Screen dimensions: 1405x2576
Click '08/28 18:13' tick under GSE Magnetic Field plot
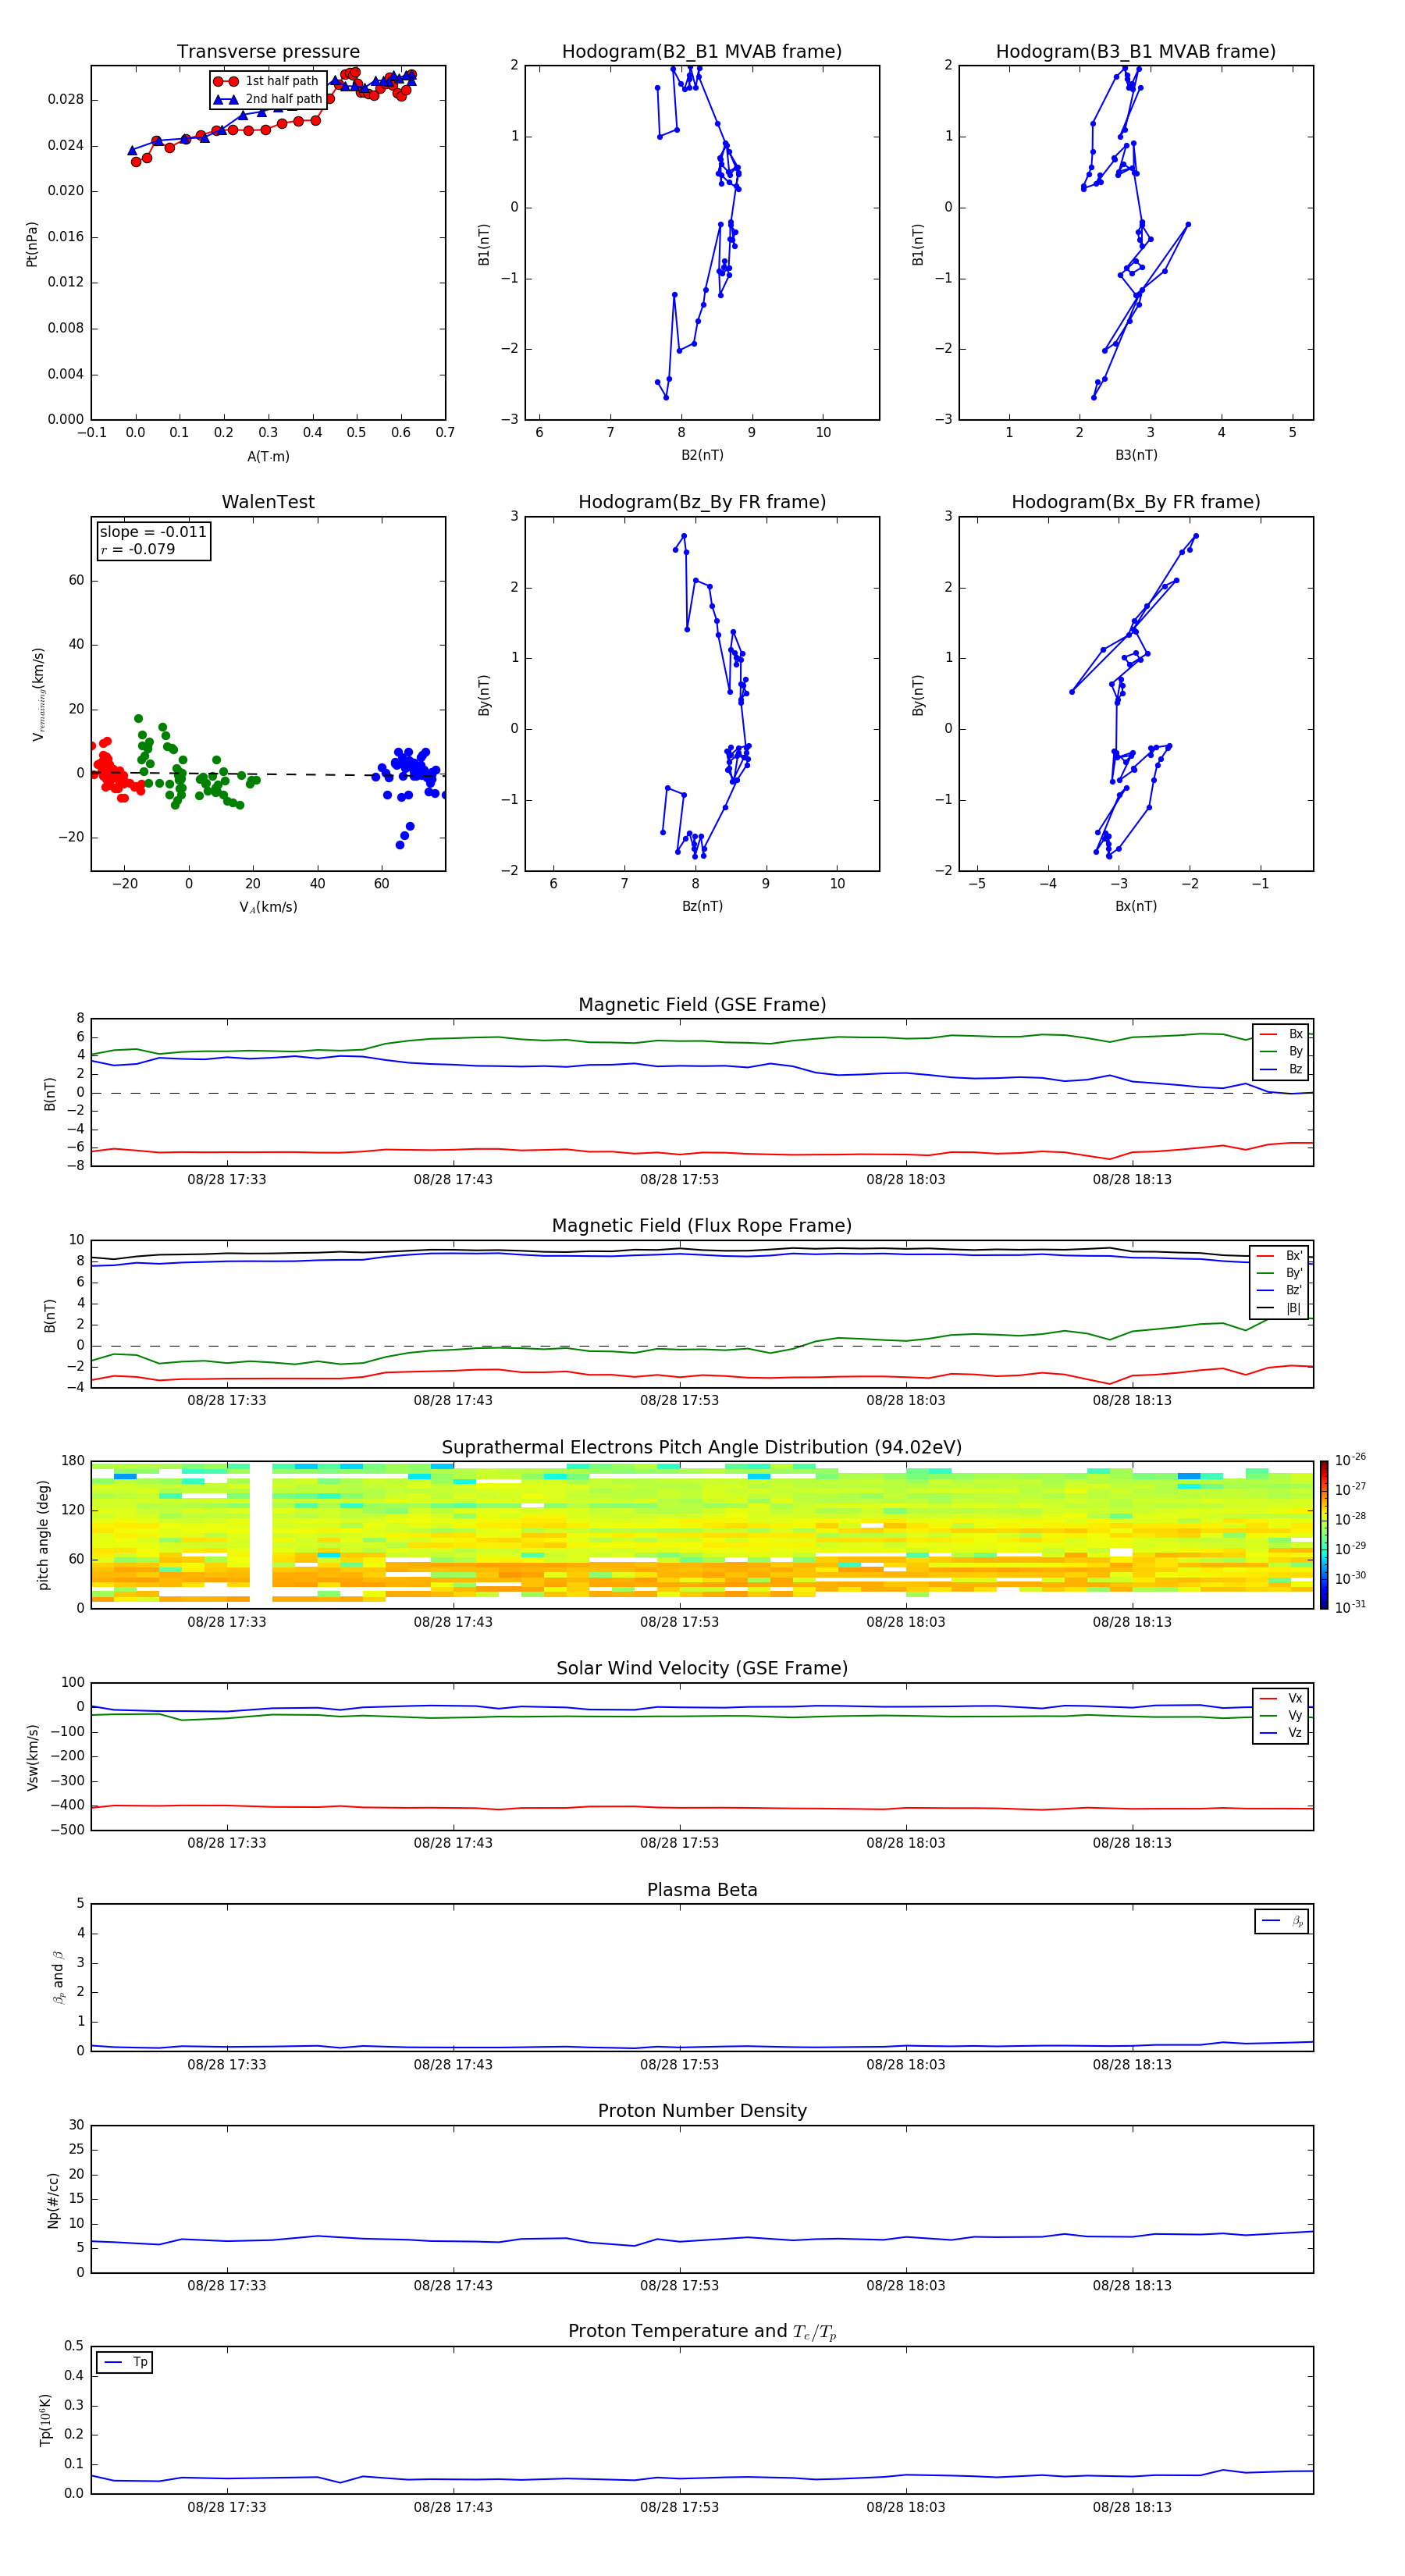tap(1132, 1180)
